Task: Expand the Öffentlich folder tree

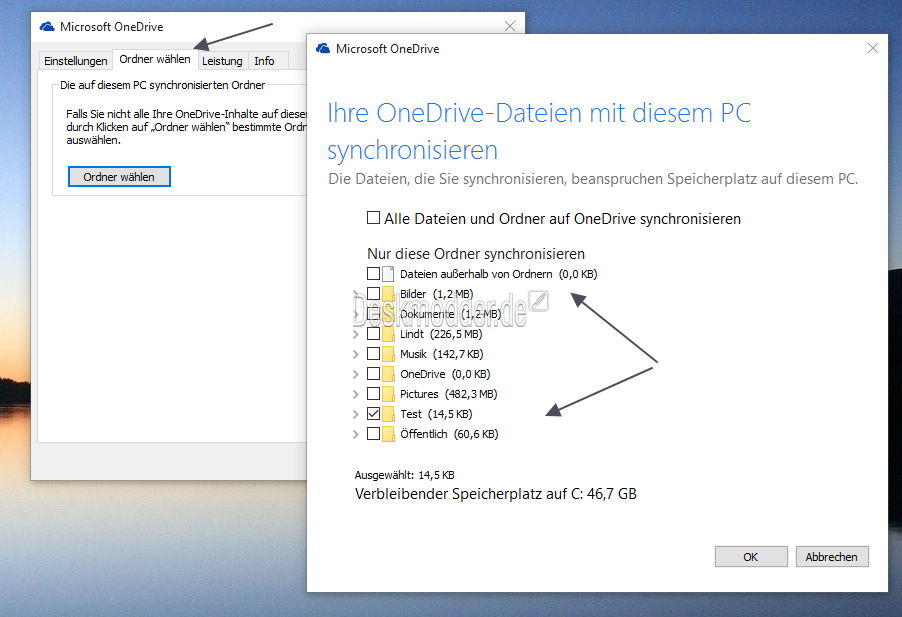Action: [x=356, y=434]
